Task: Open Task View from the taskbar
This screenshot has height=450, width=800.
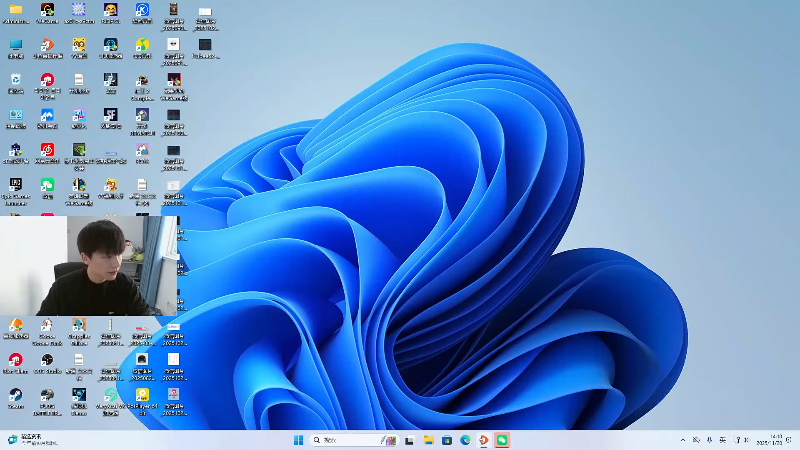Action: click(409, 440)
